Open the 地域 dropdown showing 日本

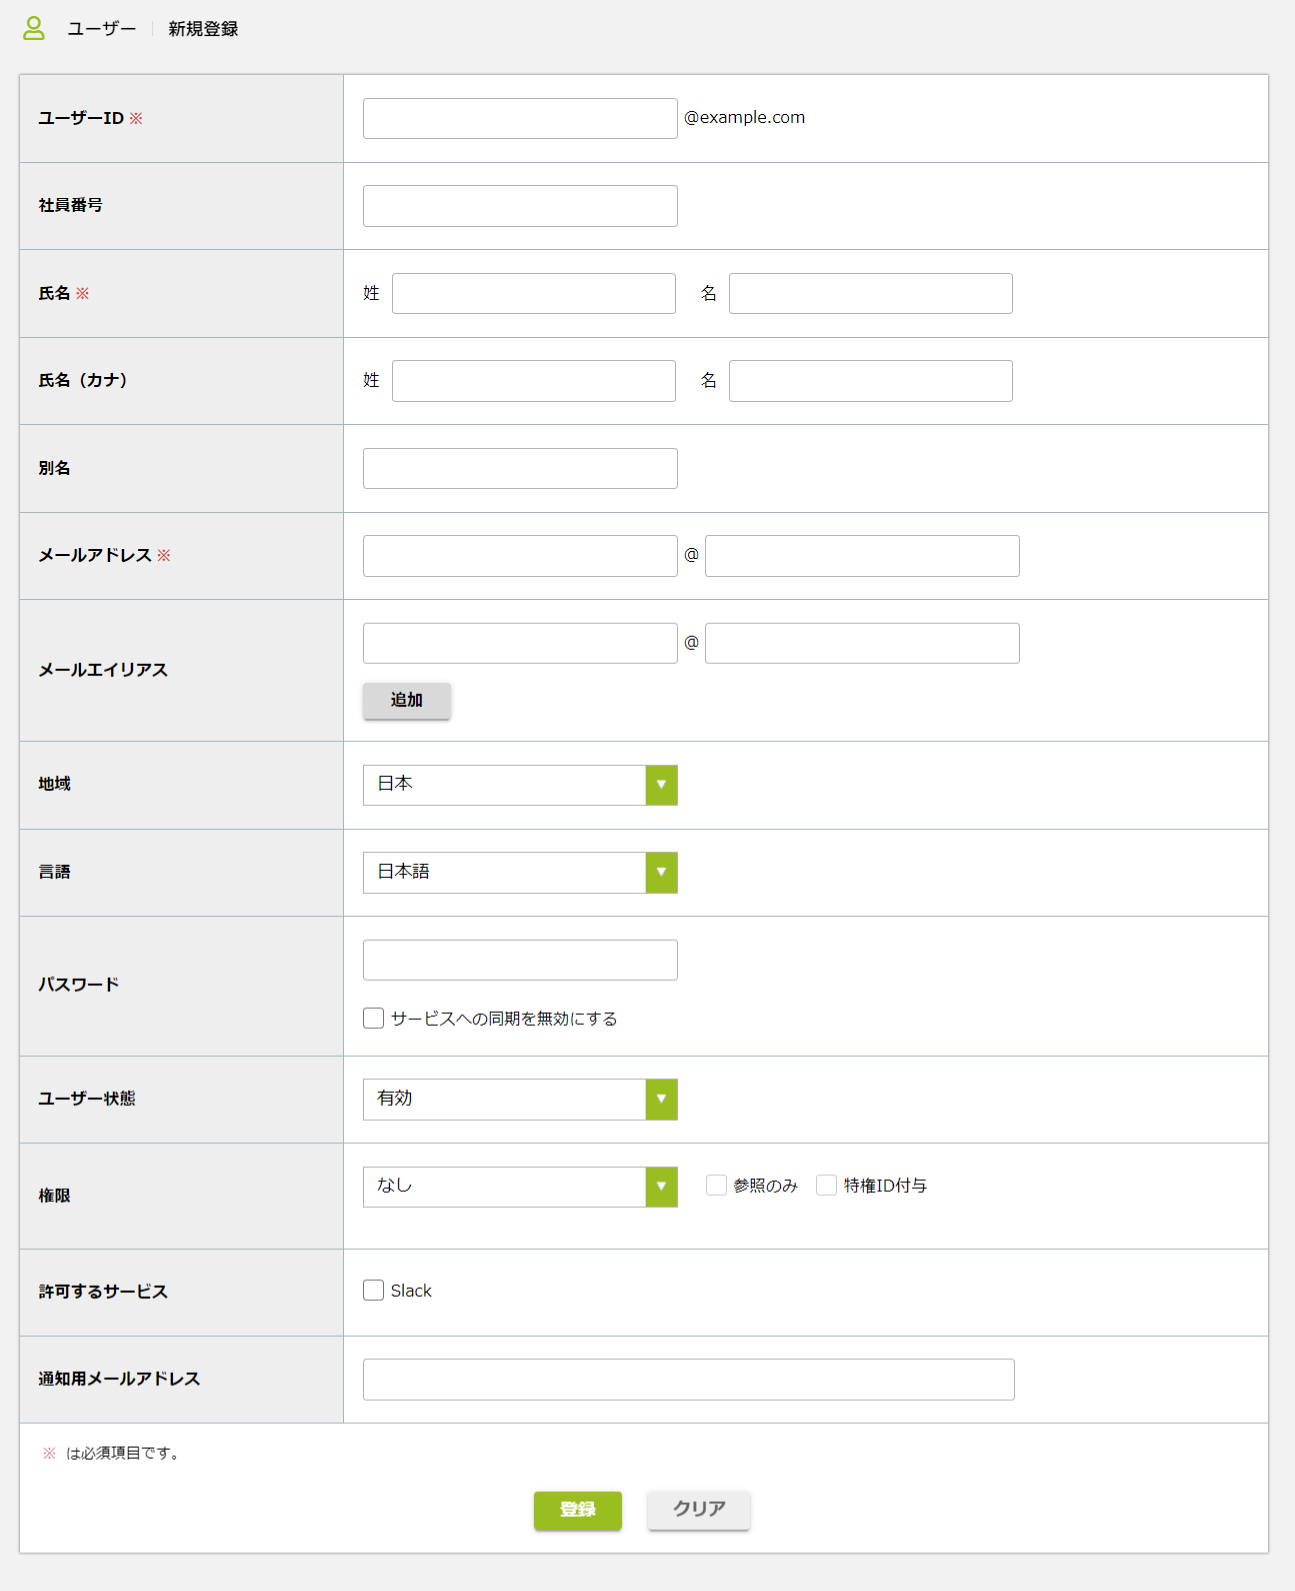(x=520, y=785)
